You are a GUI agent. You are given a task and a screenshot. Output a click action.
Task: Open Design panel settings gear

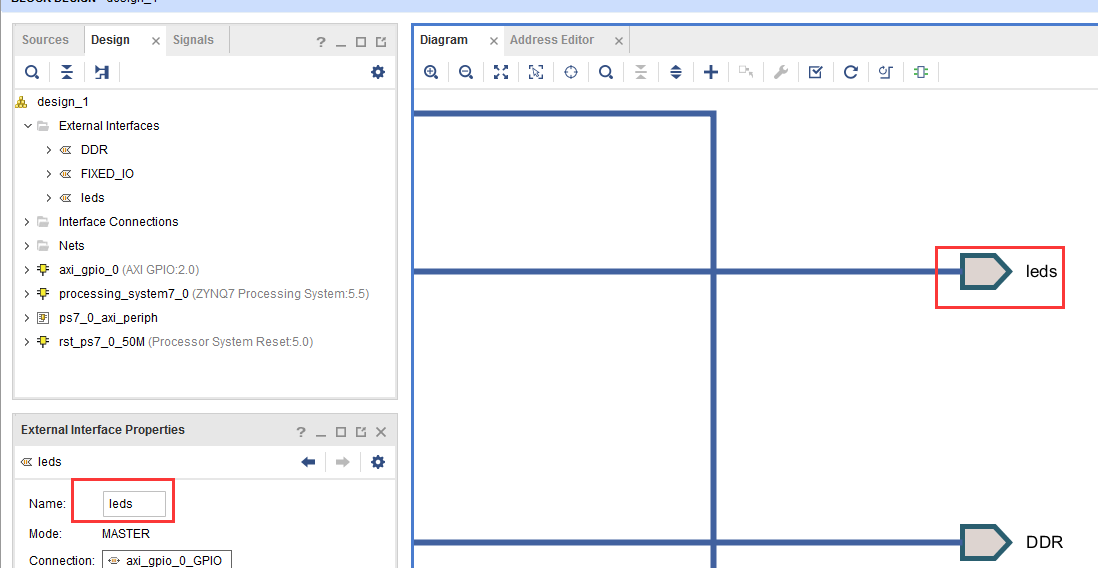(378, 71)
